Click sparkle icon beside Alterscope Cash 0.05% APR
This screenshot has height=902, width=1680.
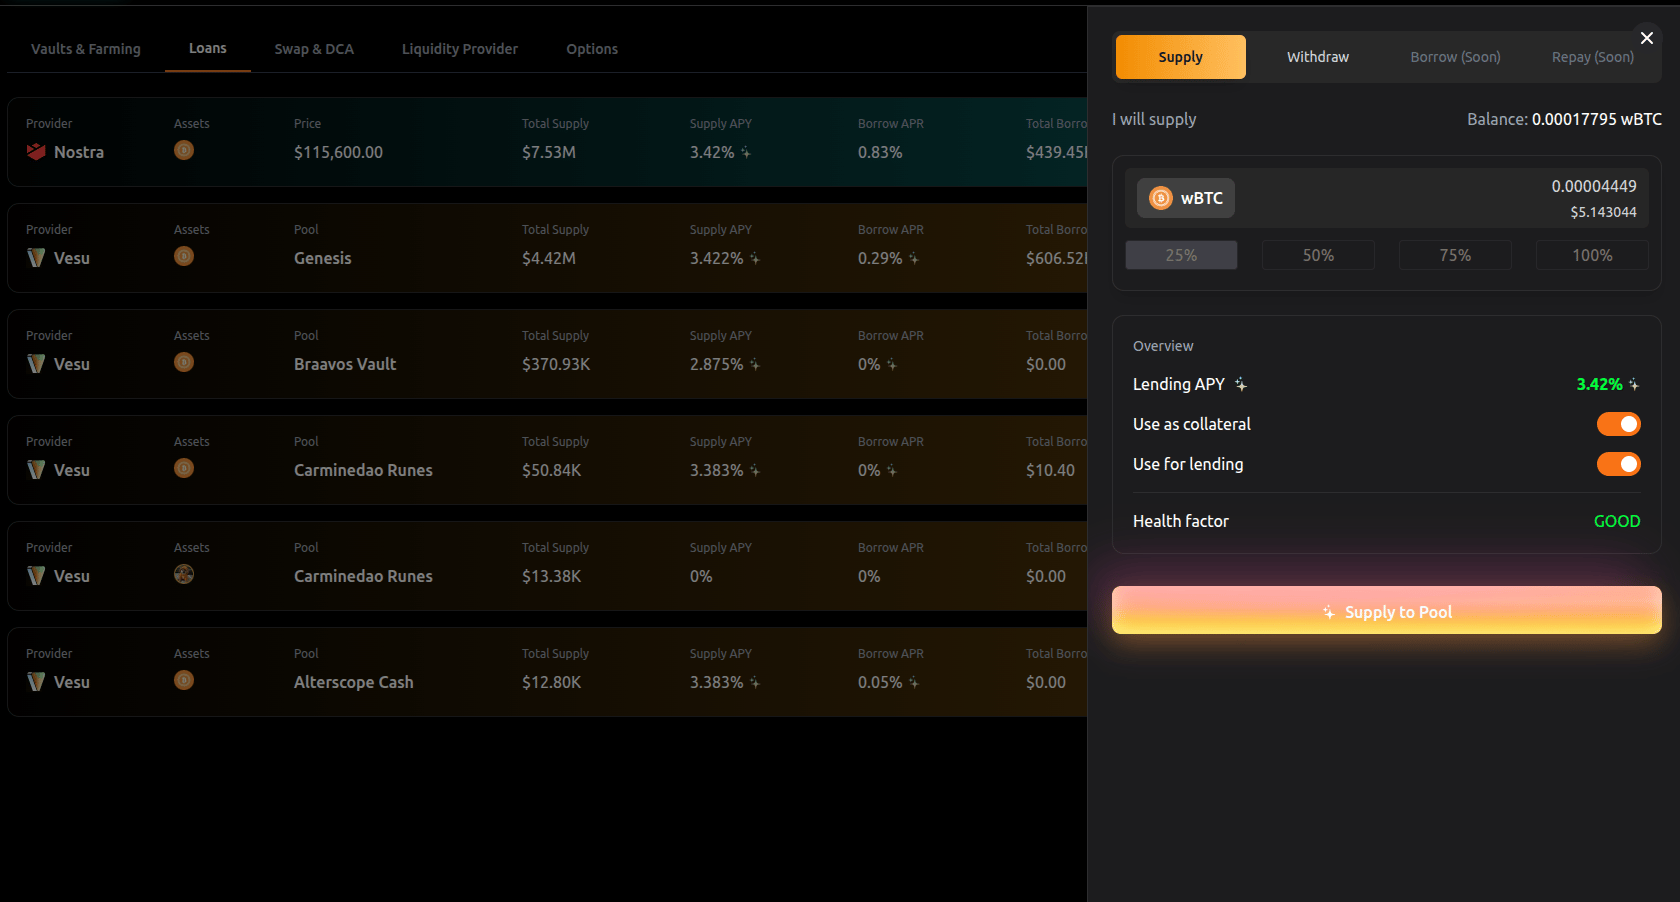click(x=914, y=683)
